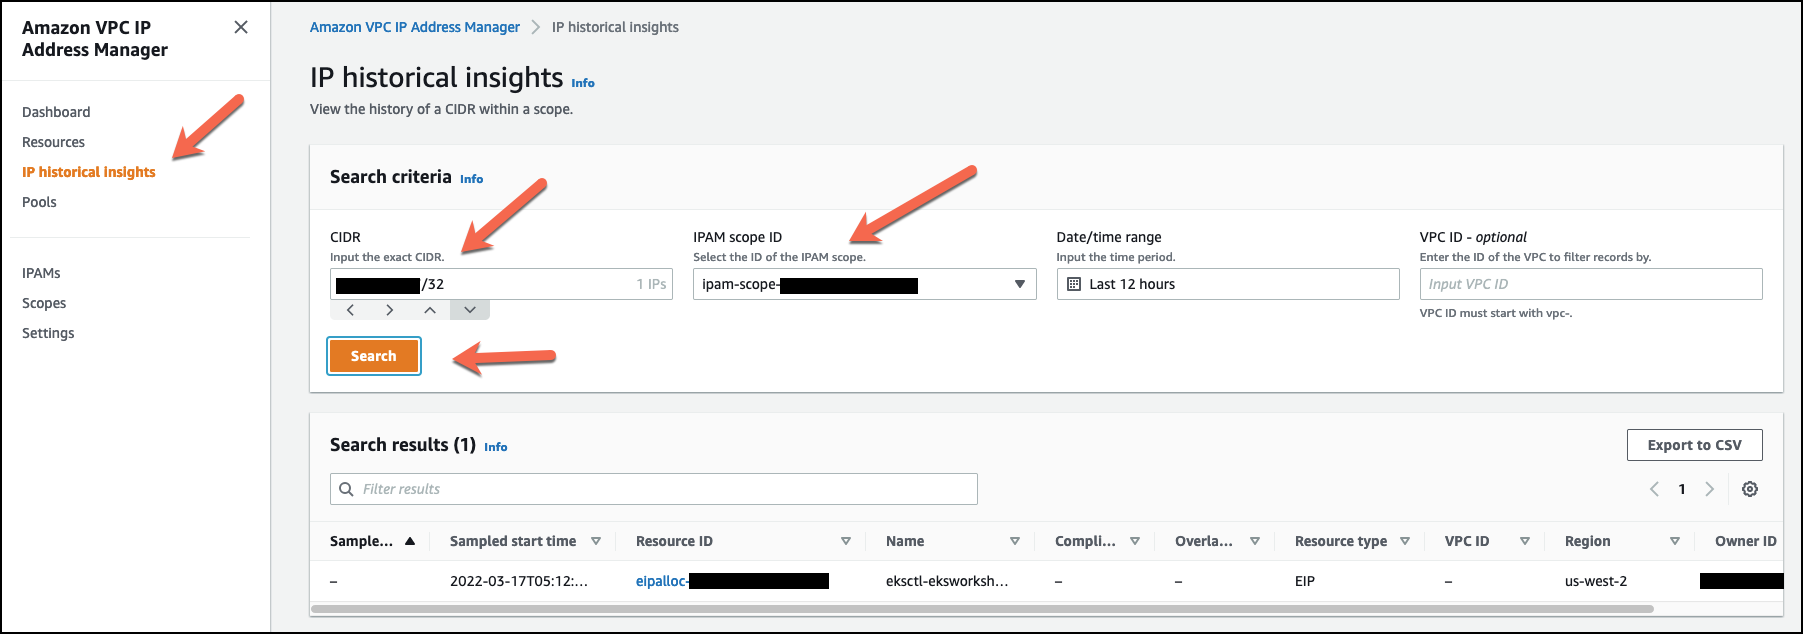Sort by Sample column ascending arrow
This screenshot has height=634, width=1803.
[410, 541]
